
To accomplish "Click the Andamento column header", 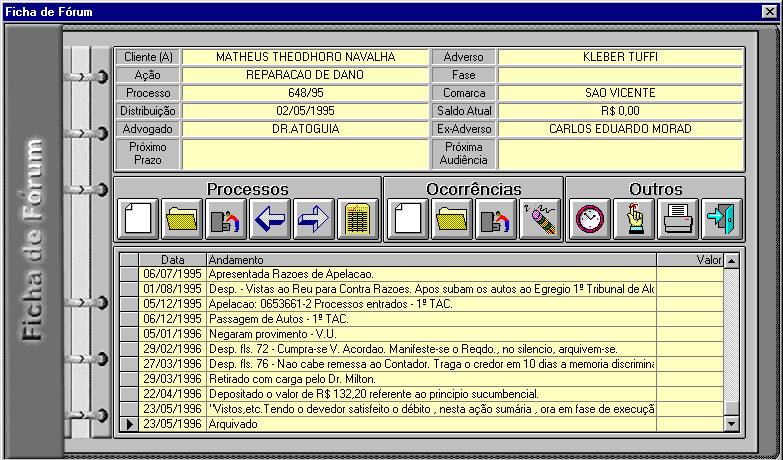I will pos(430,260).
